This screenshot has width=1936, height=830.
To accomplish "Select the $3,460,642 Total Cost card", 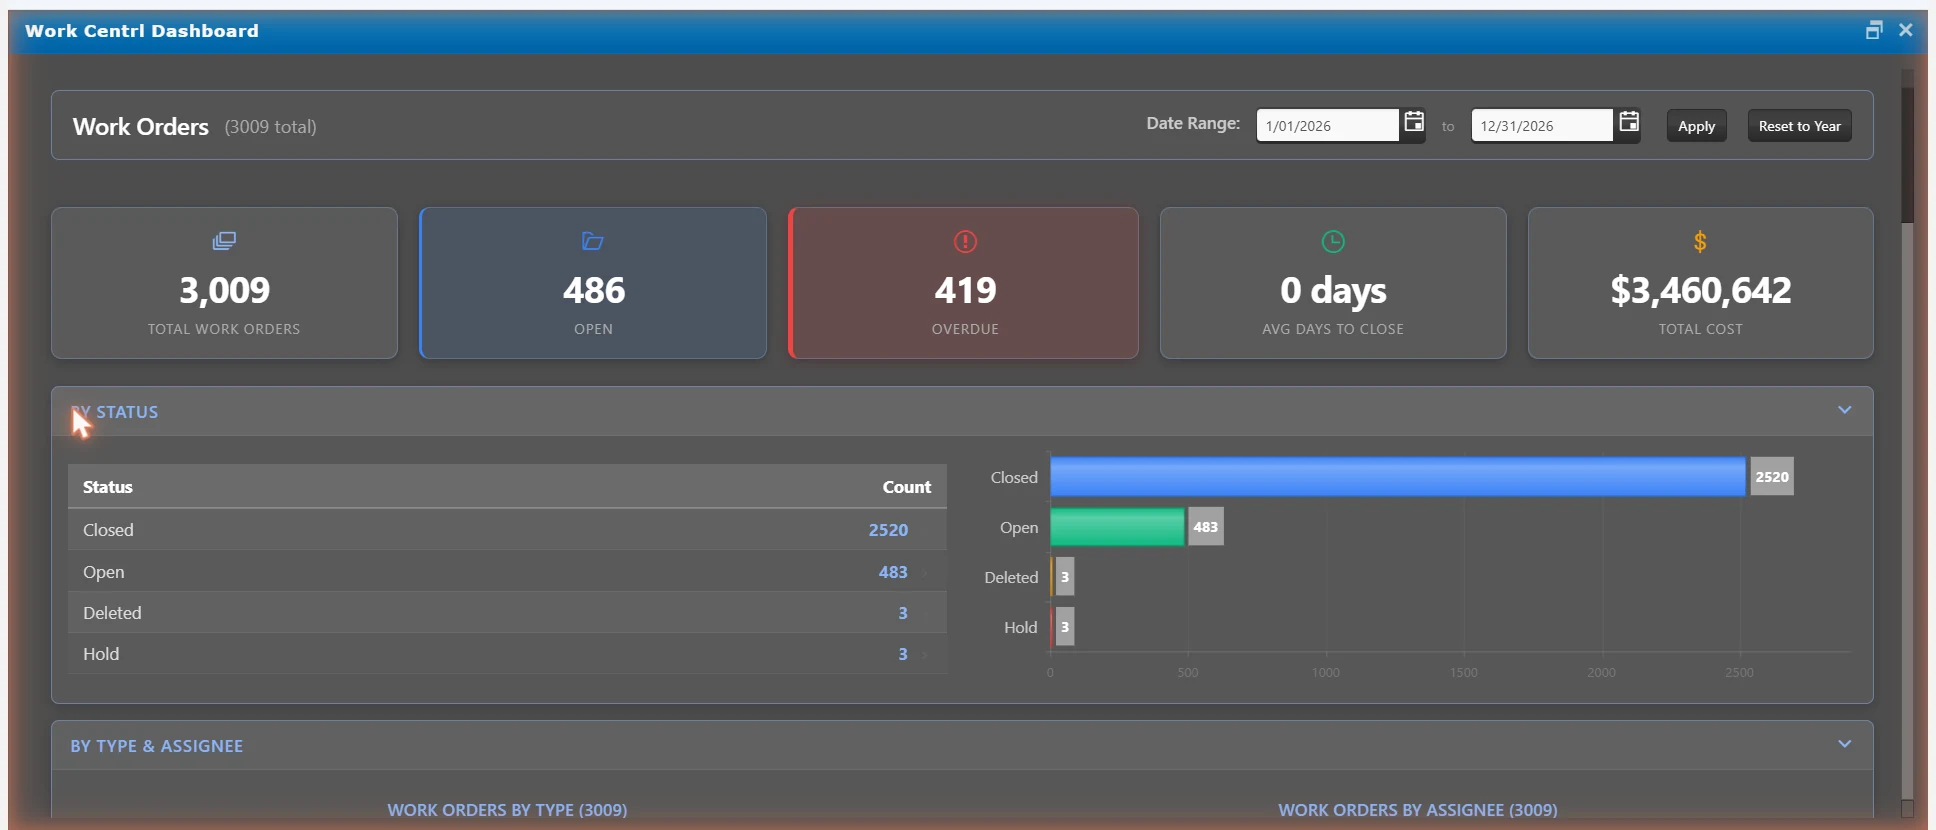I will click(x=1700, y=283).
